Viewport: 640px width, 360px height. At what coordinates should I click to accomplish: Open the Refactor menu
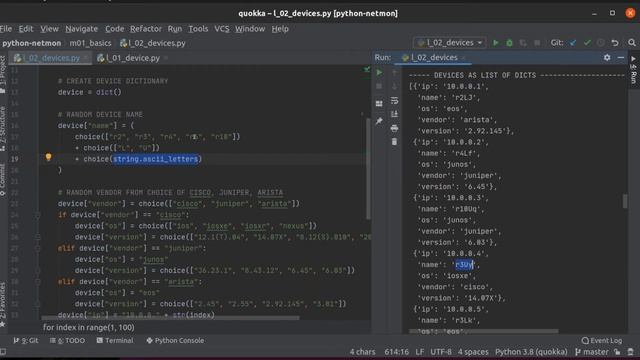146,29
